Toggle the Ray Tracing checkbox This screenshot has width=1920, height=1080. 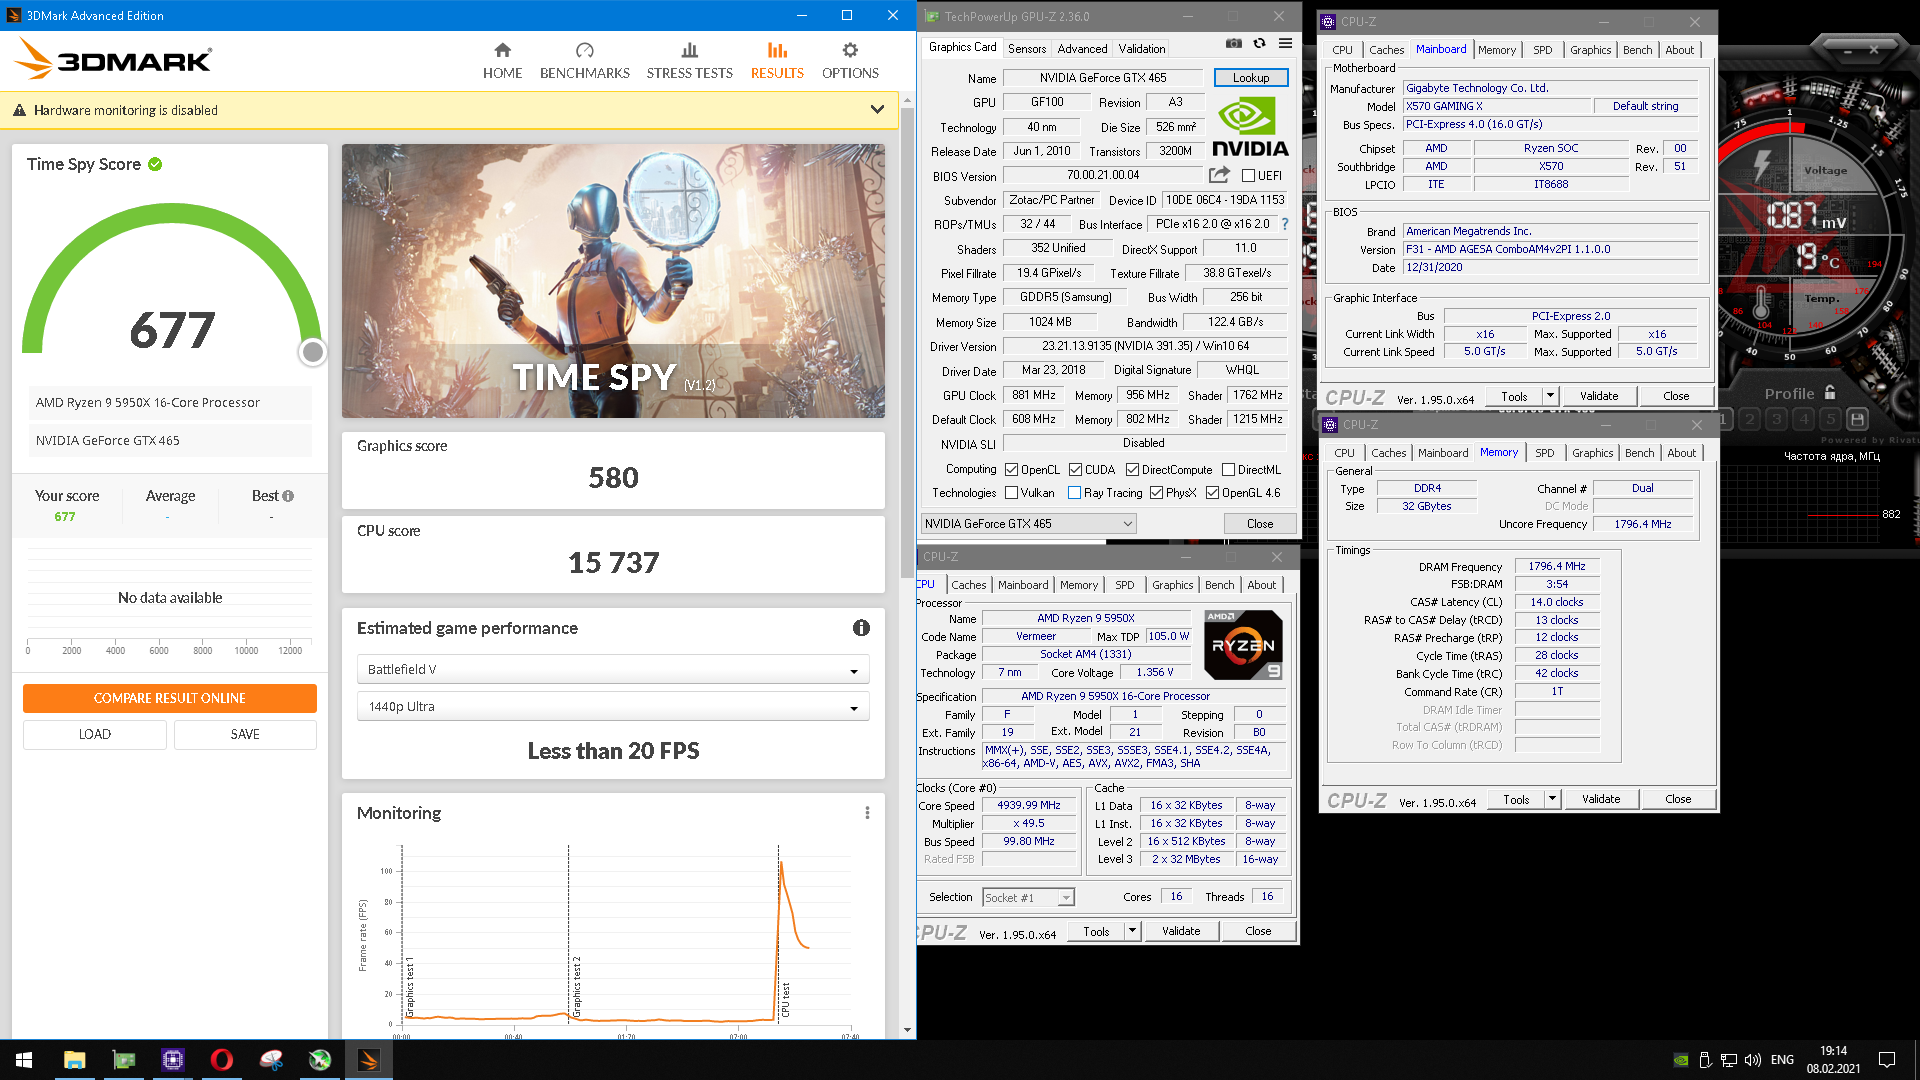click(1074, 493)
